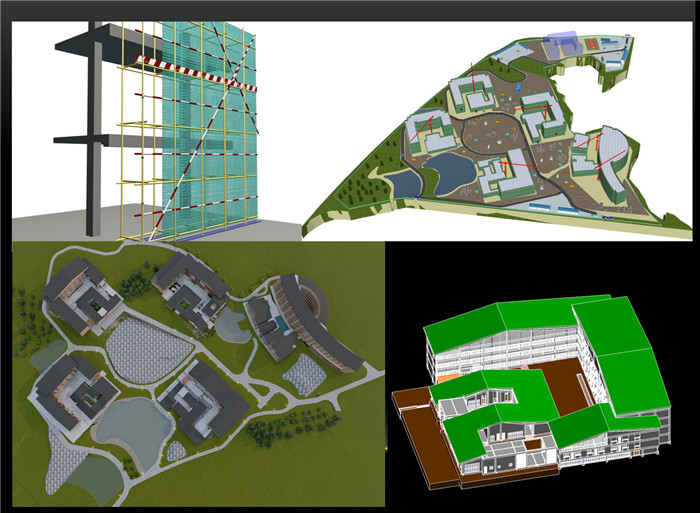Click the blue pond in site plan model

point(455,170)
